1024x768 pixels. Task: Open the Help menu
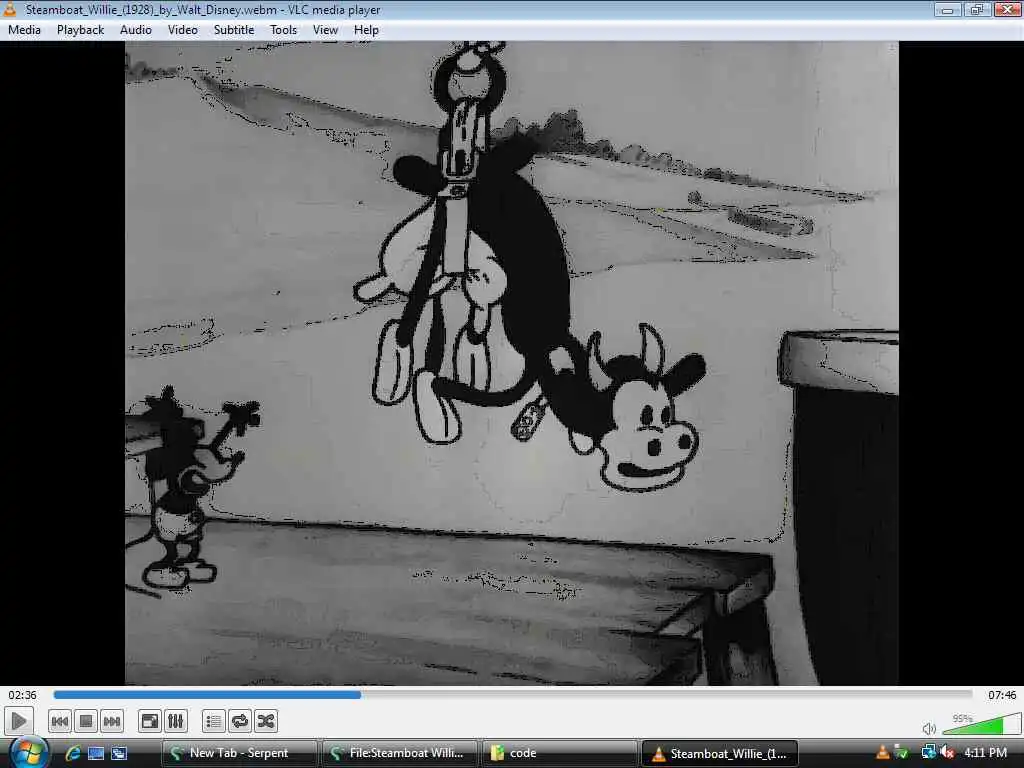[366, 30]
